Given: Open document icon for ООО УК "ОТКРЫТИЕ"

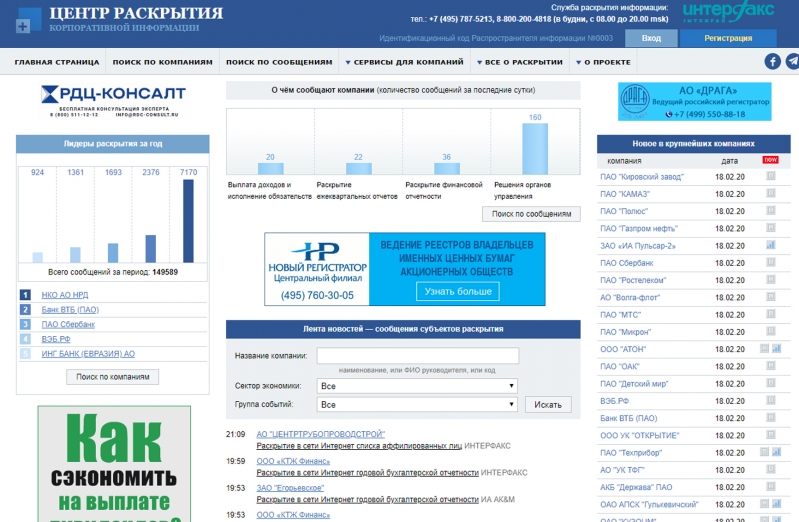Looking at the screenshot, I should coord(771,435).
